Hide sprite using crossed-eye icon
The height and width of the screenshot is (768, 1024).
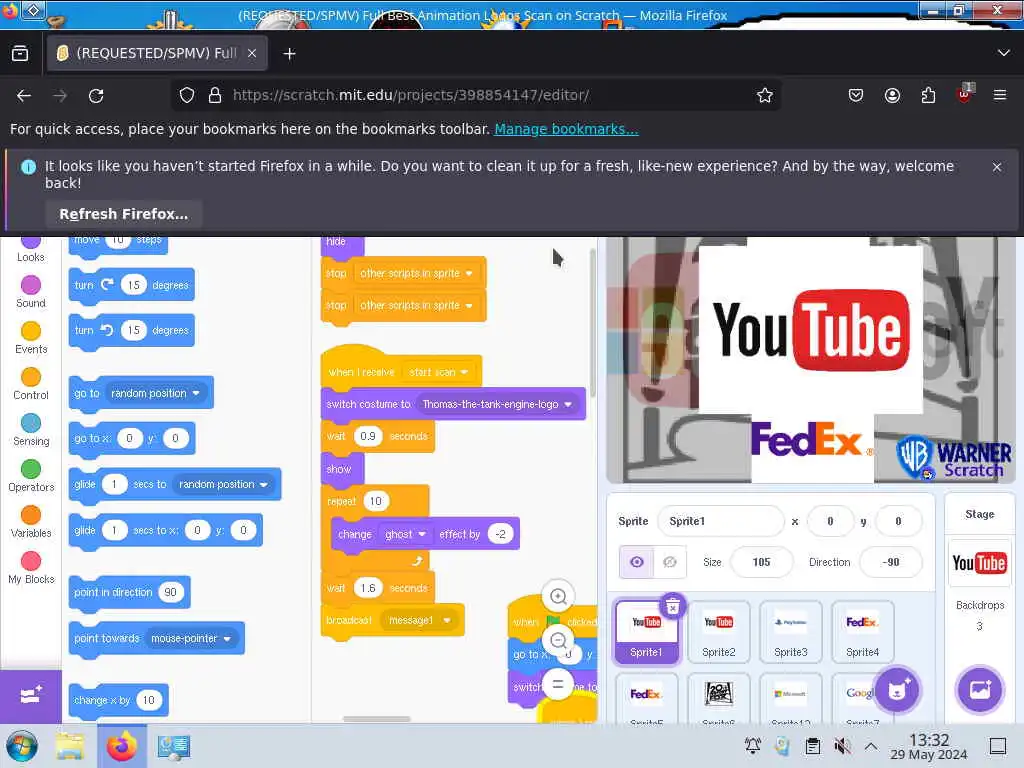[x=669, y=562]
